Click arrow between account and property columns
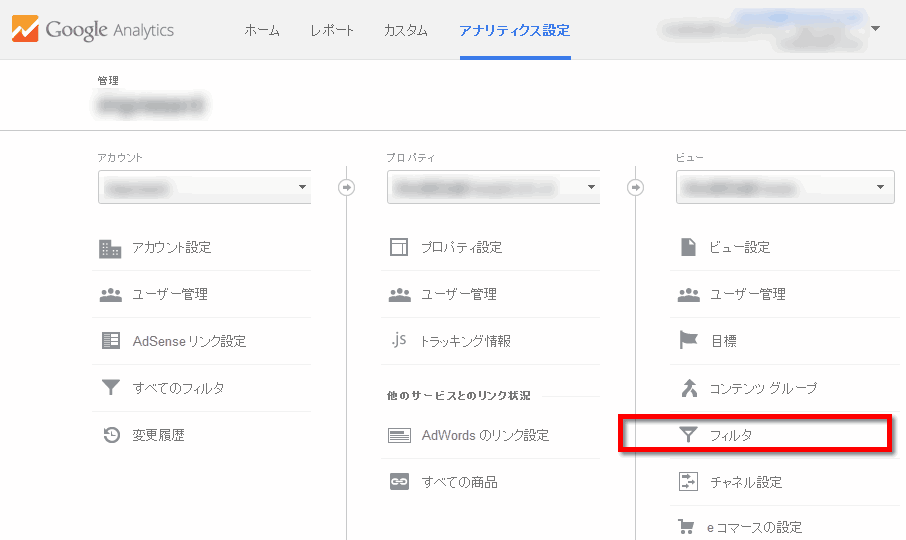Viewport: 906px width, 540px height. [x=347, y=187]
